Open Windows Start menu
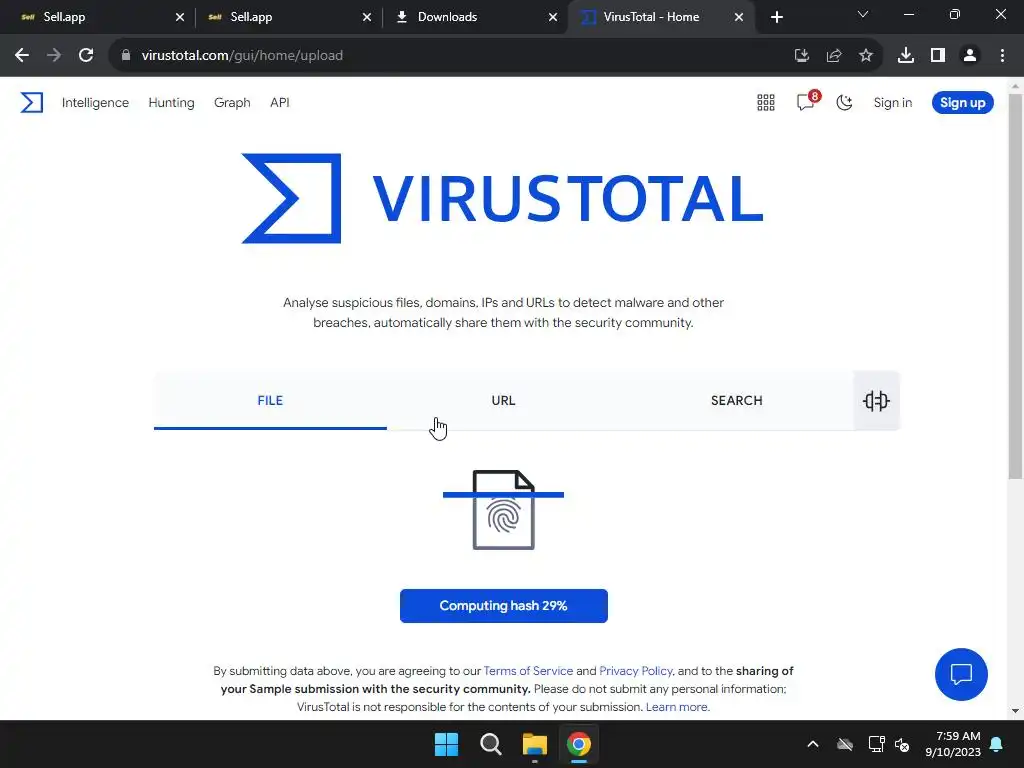 447,744
